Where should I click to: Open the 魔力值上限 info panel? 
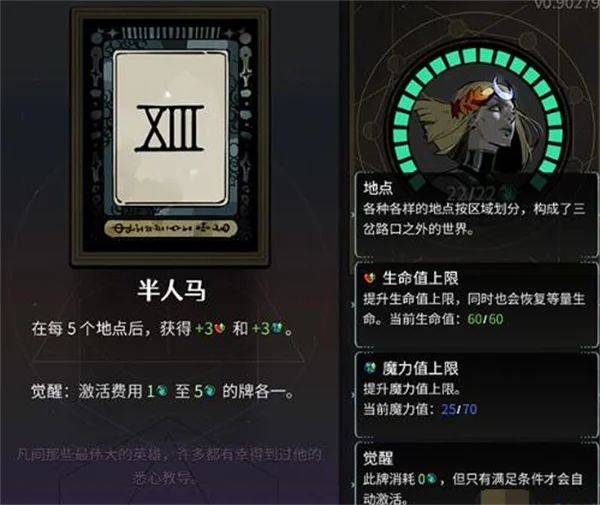tap(476, 395)
